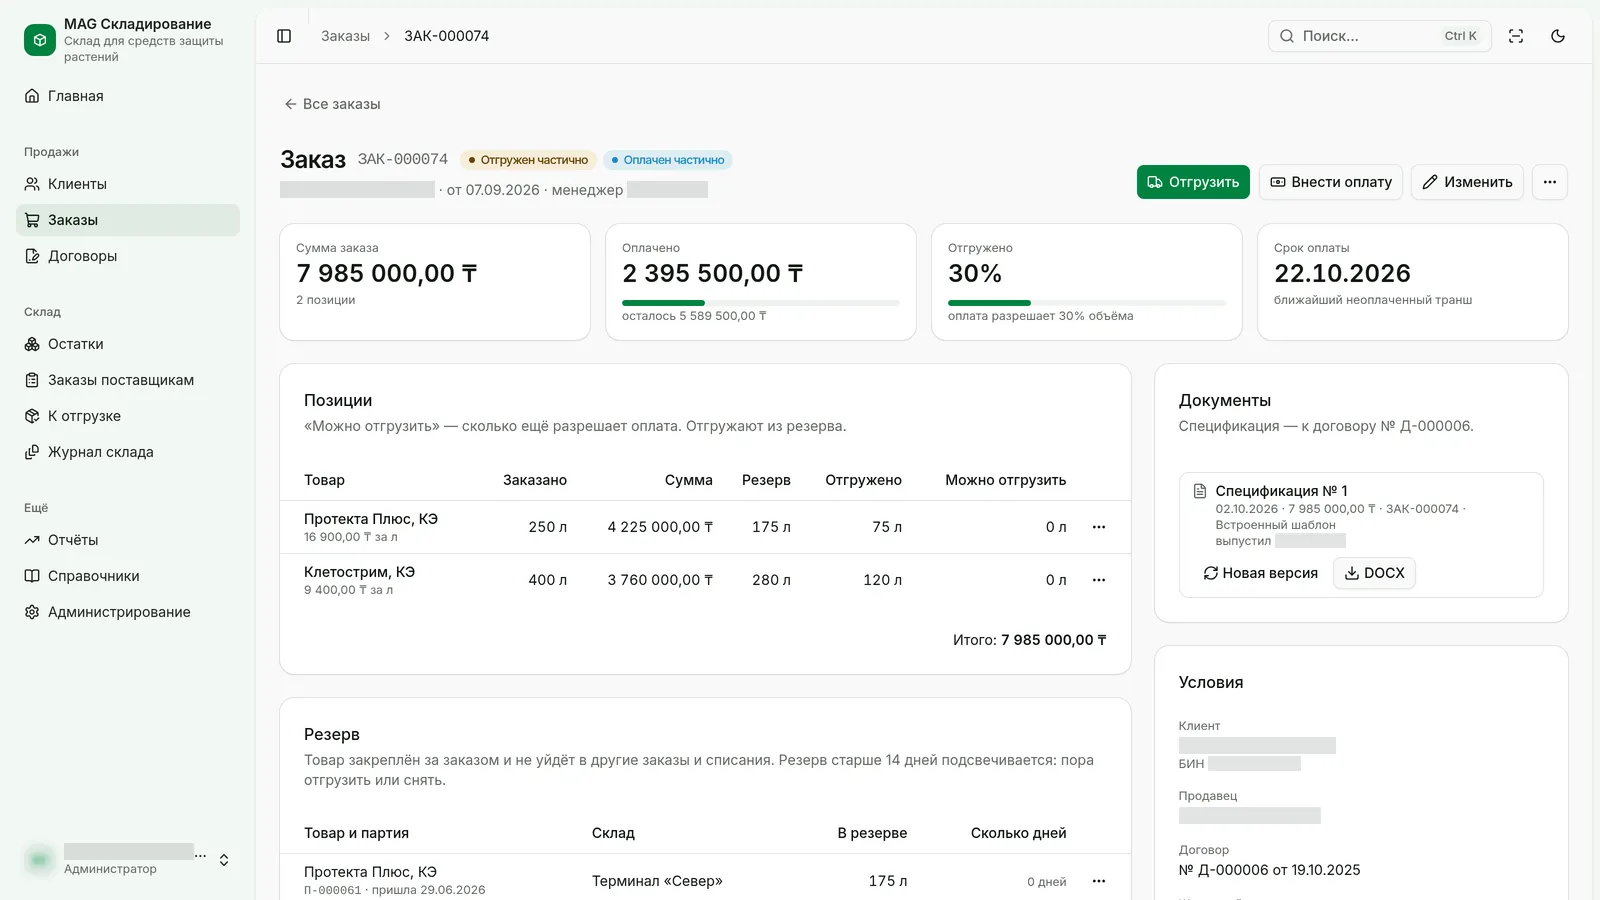Expand the user account switcher chevron
1600x900 pixels.
coord(224,860)
